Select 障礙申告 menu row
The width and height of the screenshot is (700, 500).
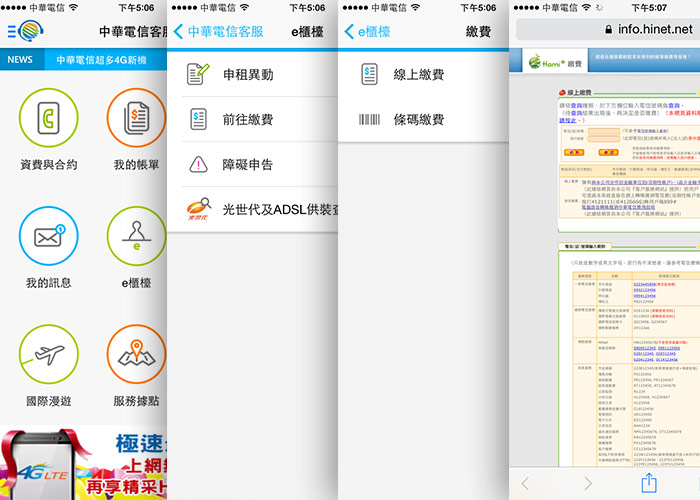252,164
